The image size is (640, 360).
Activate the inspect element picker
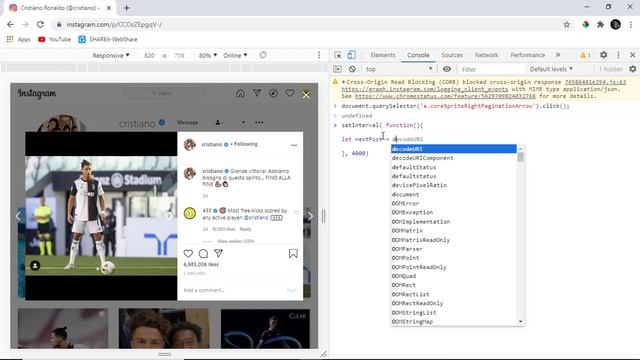(338, 55)
